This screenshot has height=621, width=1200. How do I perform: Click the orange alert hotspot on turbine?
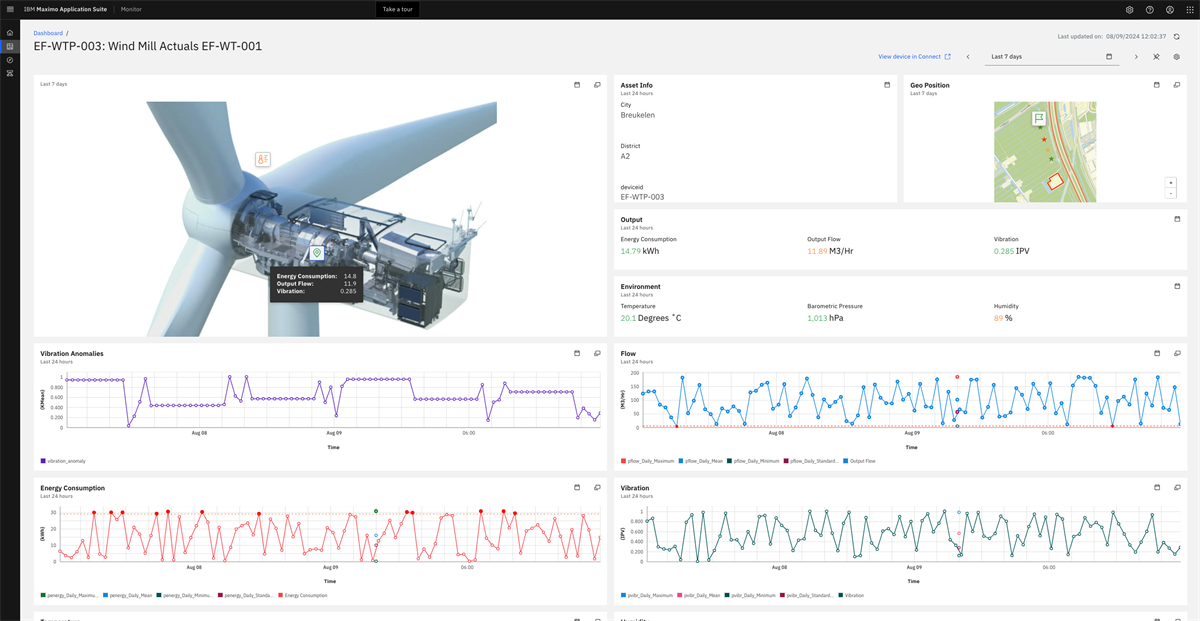pyautogui.click(x=263, y=159)
